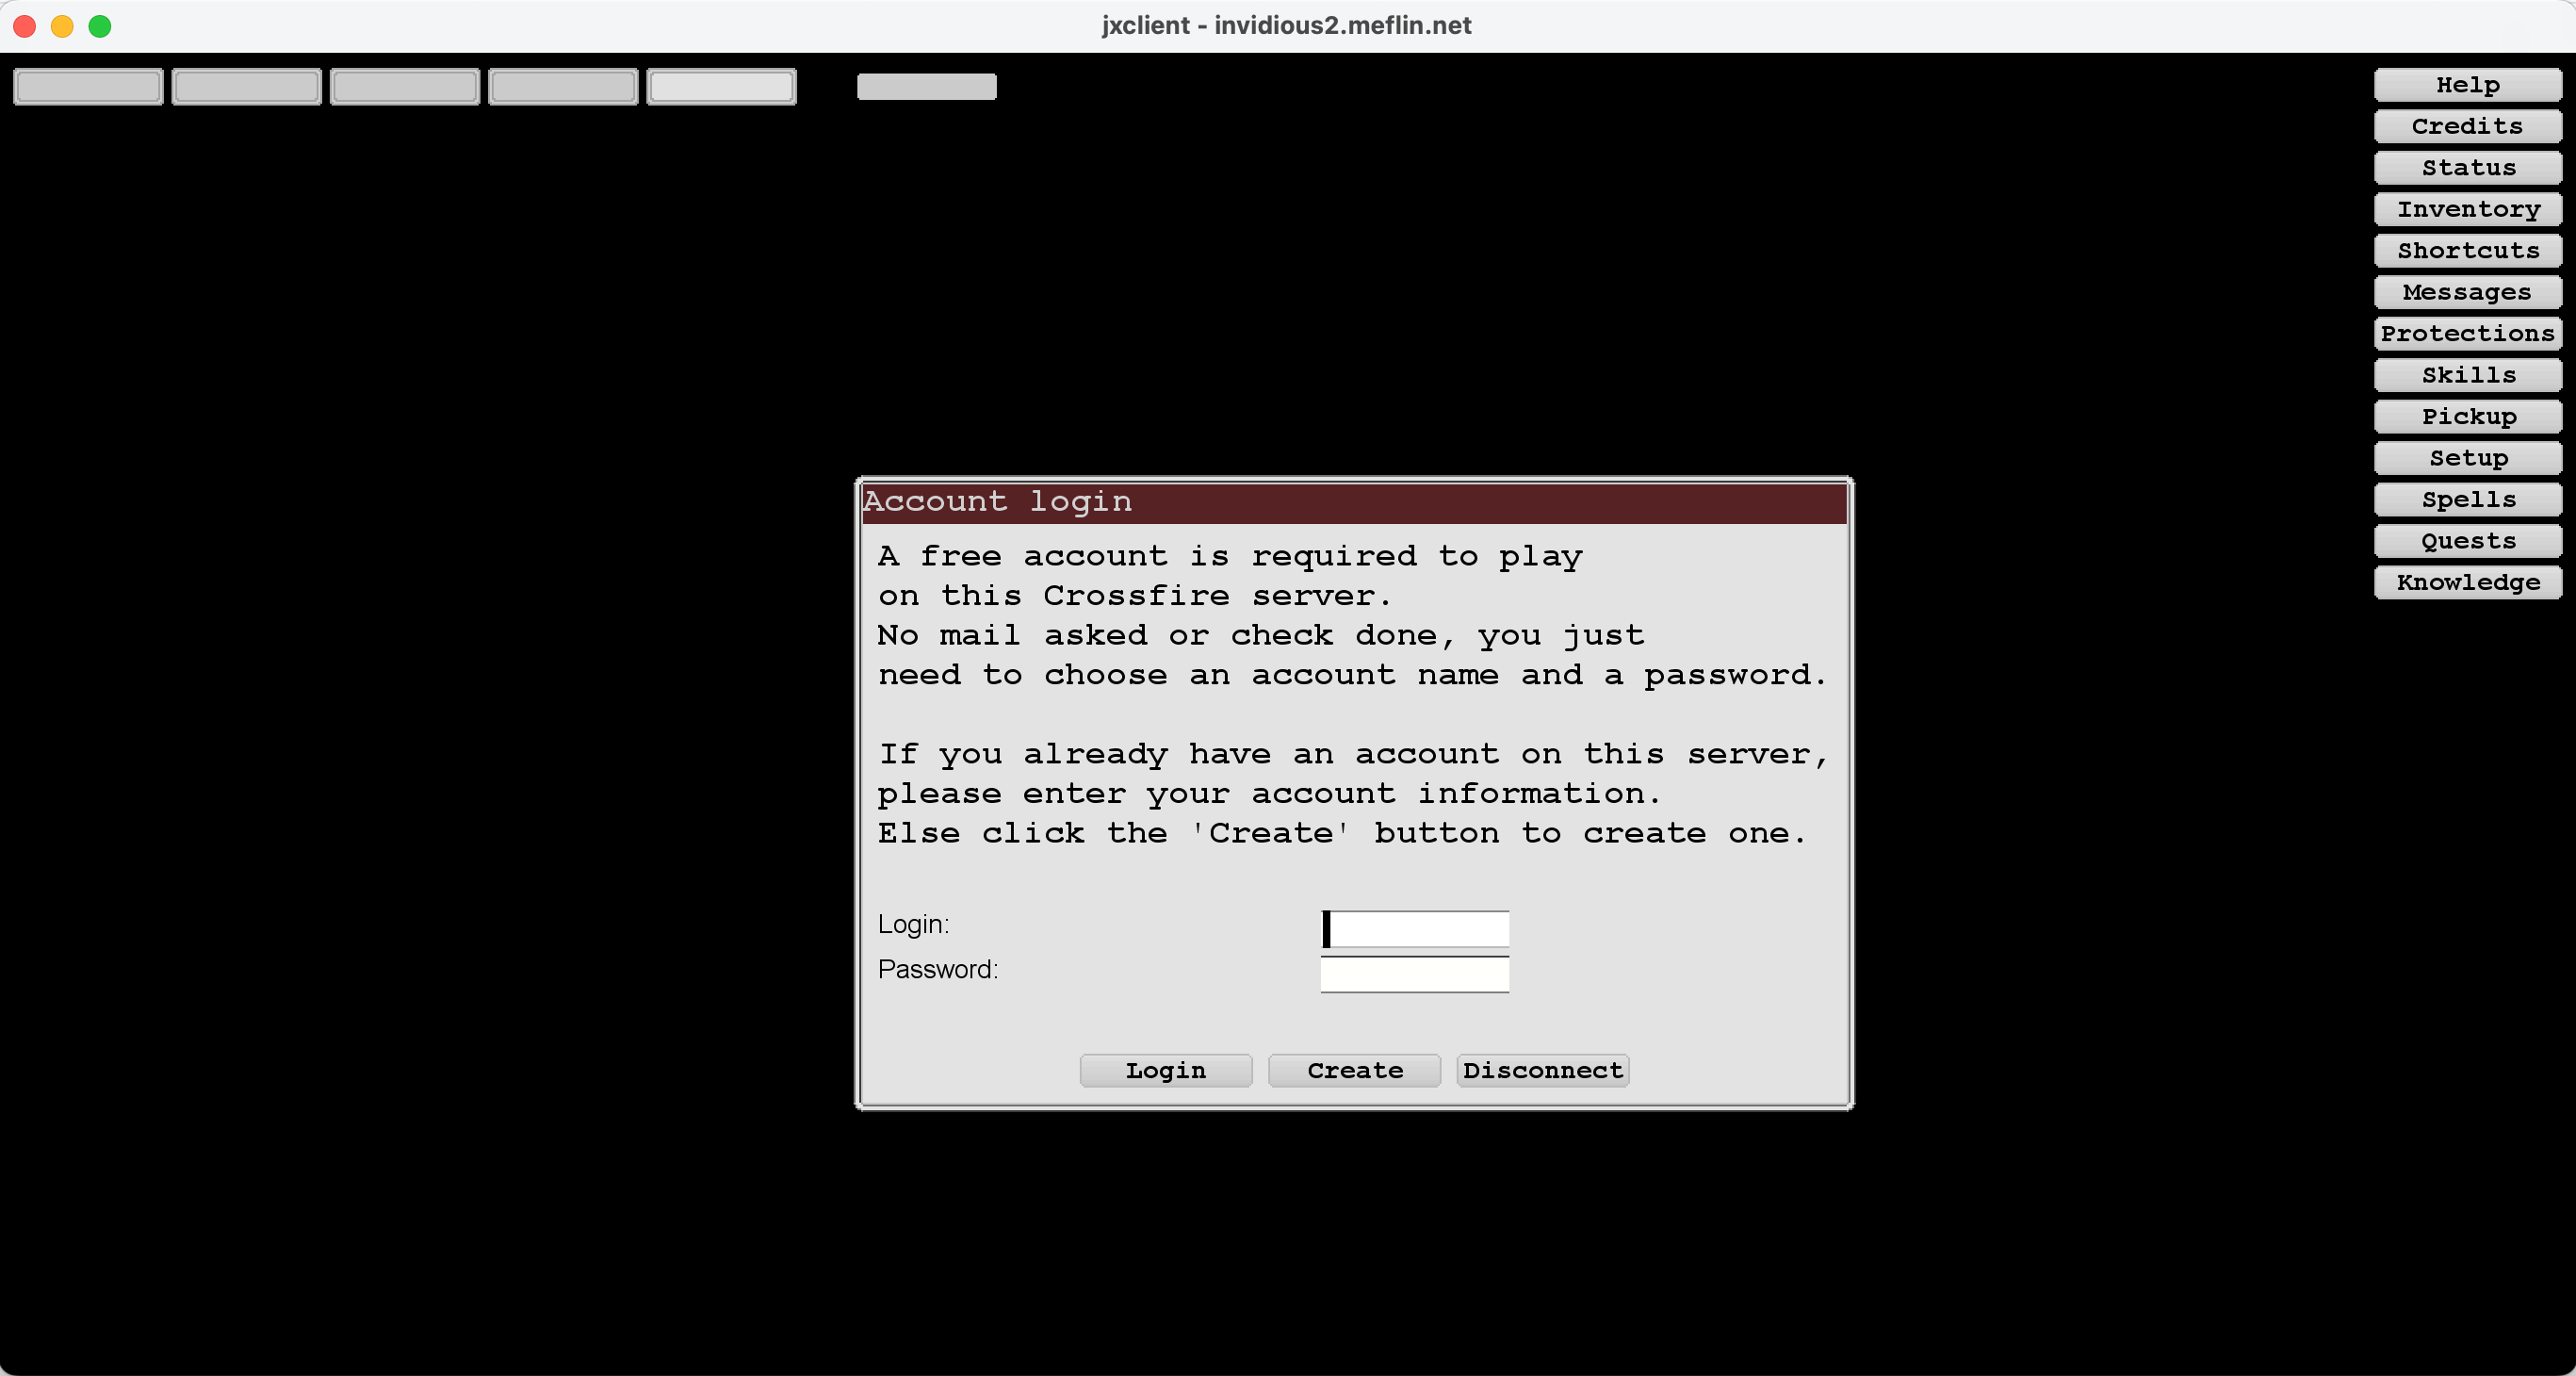2576x1376 pixels.
Task: Open the Quests log
Action: point(2467,542)
